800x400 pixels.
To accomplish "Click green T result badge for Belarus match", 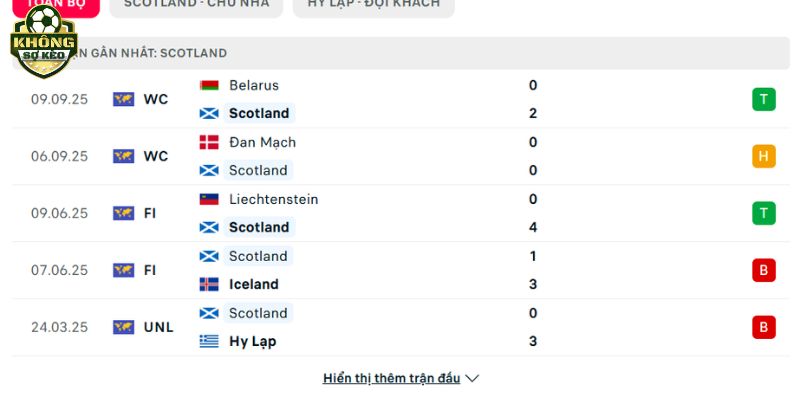I will point(764,99).
